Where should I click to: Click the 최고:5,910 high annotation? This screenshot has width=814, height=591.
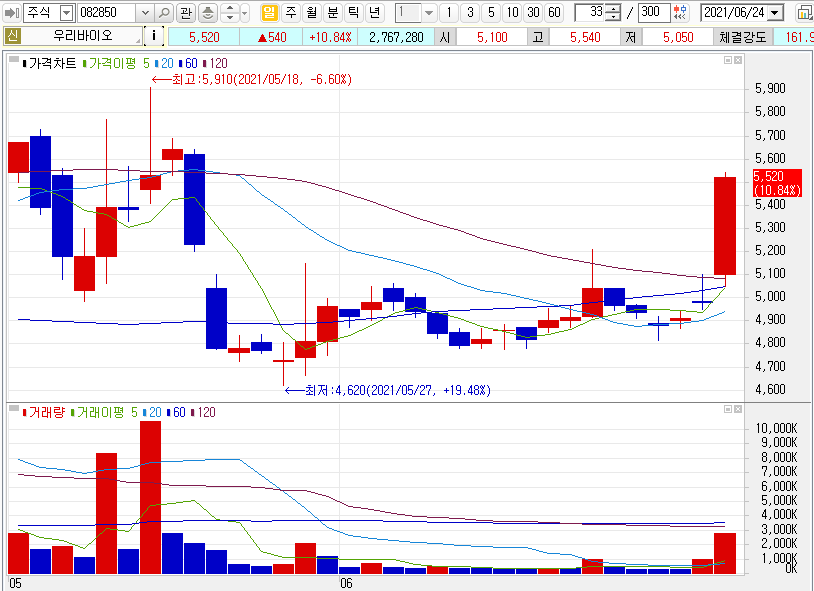[252, 79]
